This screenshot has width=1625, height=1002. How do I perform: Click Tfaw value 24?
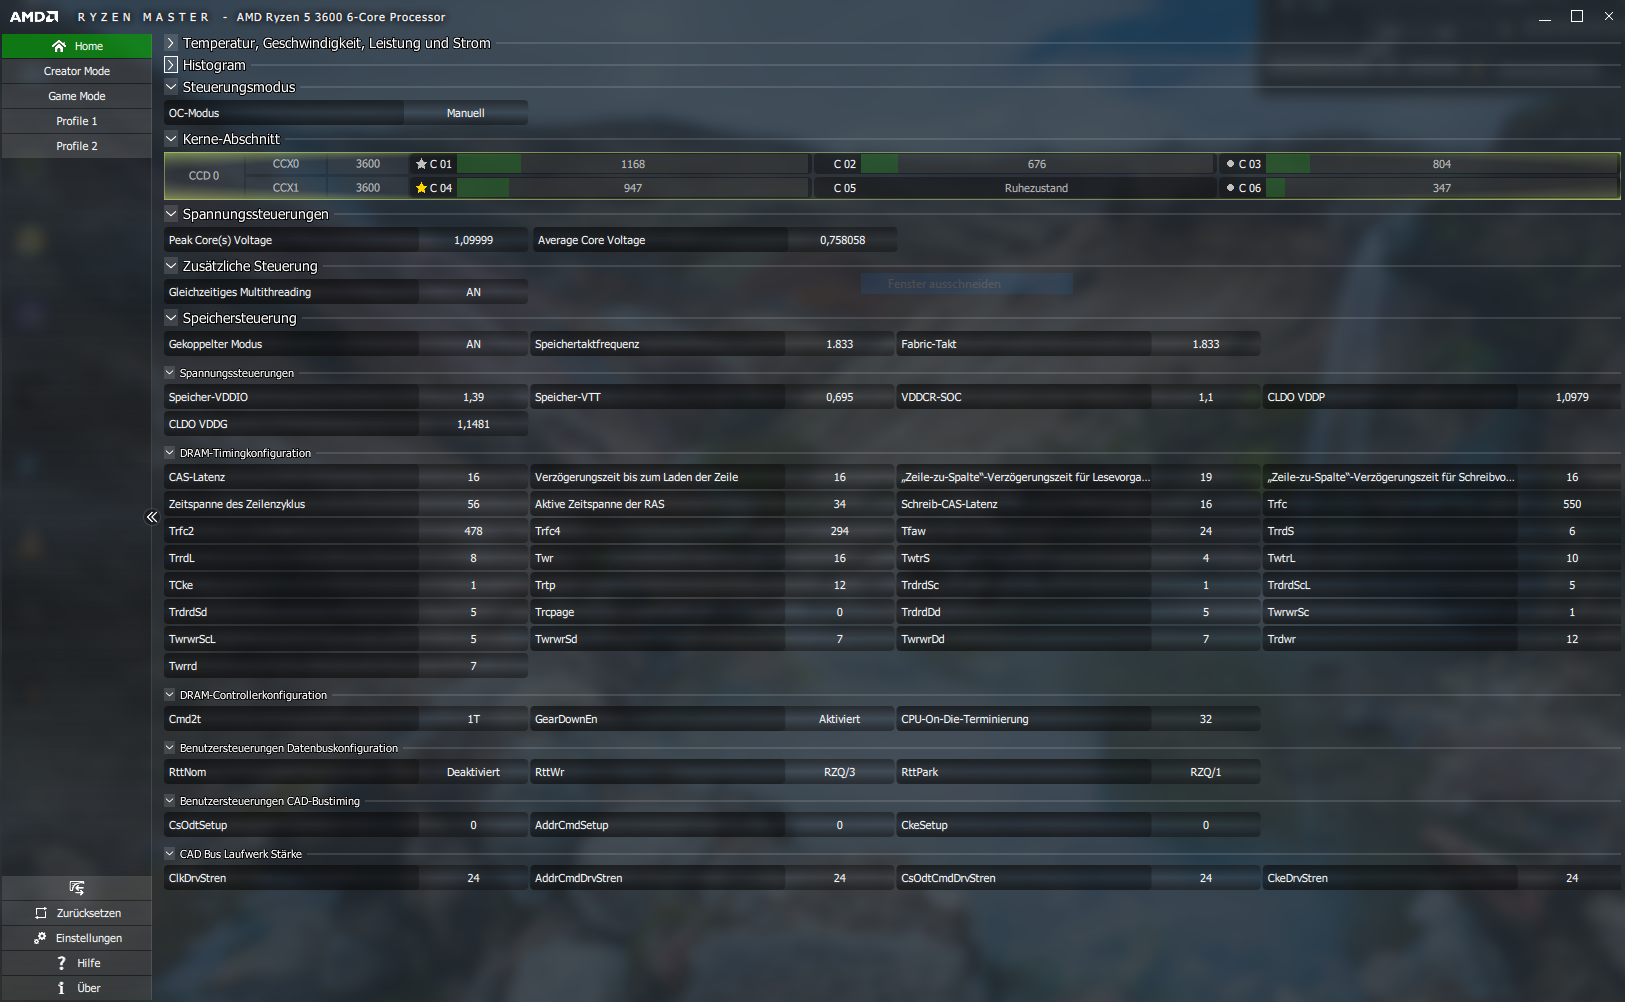click(x=1205, y=531)
